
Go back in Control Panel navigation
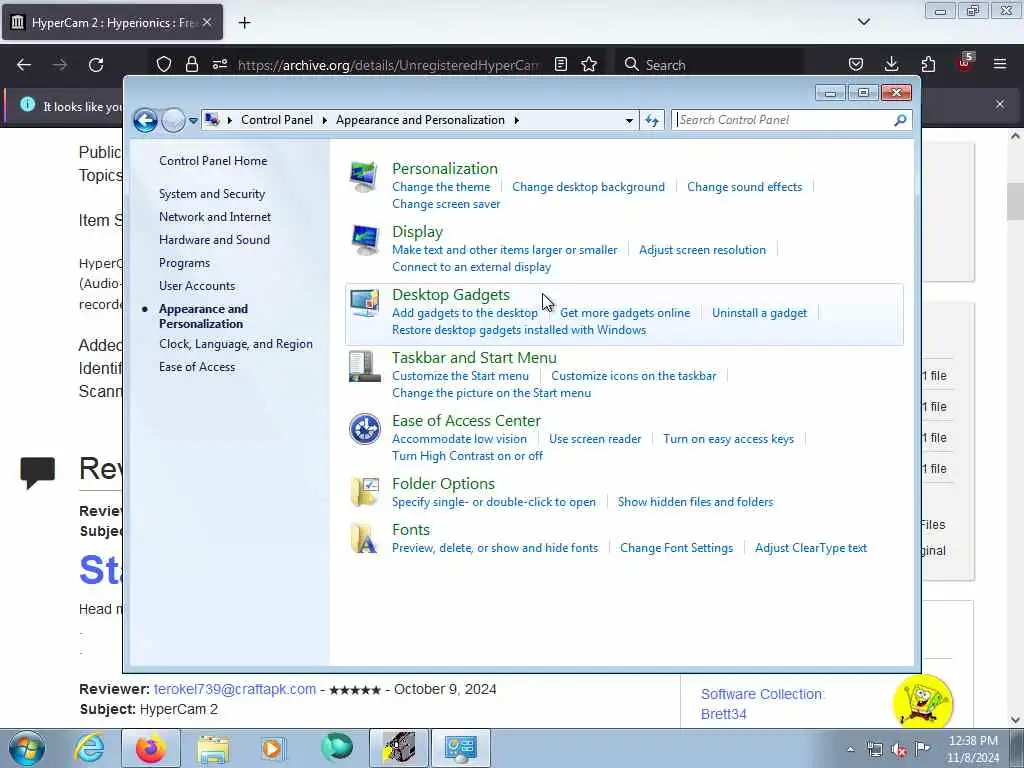[x=146, y=120]
